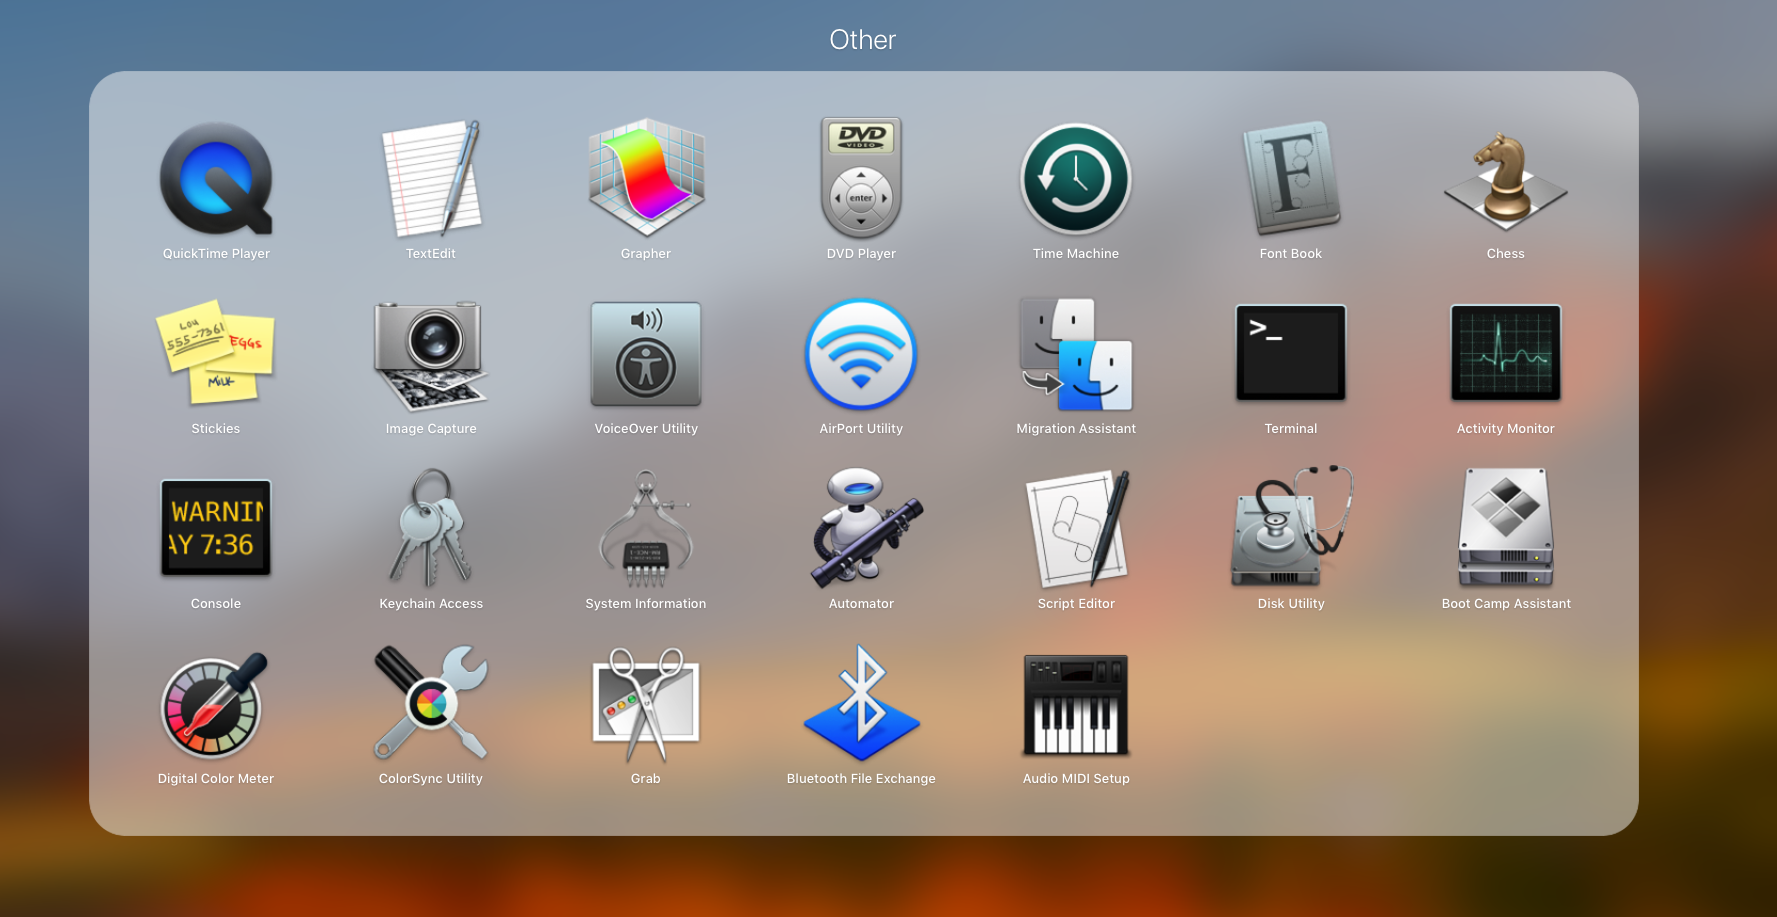Open the Console warning log icon
This screenshot has width=1777, height=917.
click(216, 527)
